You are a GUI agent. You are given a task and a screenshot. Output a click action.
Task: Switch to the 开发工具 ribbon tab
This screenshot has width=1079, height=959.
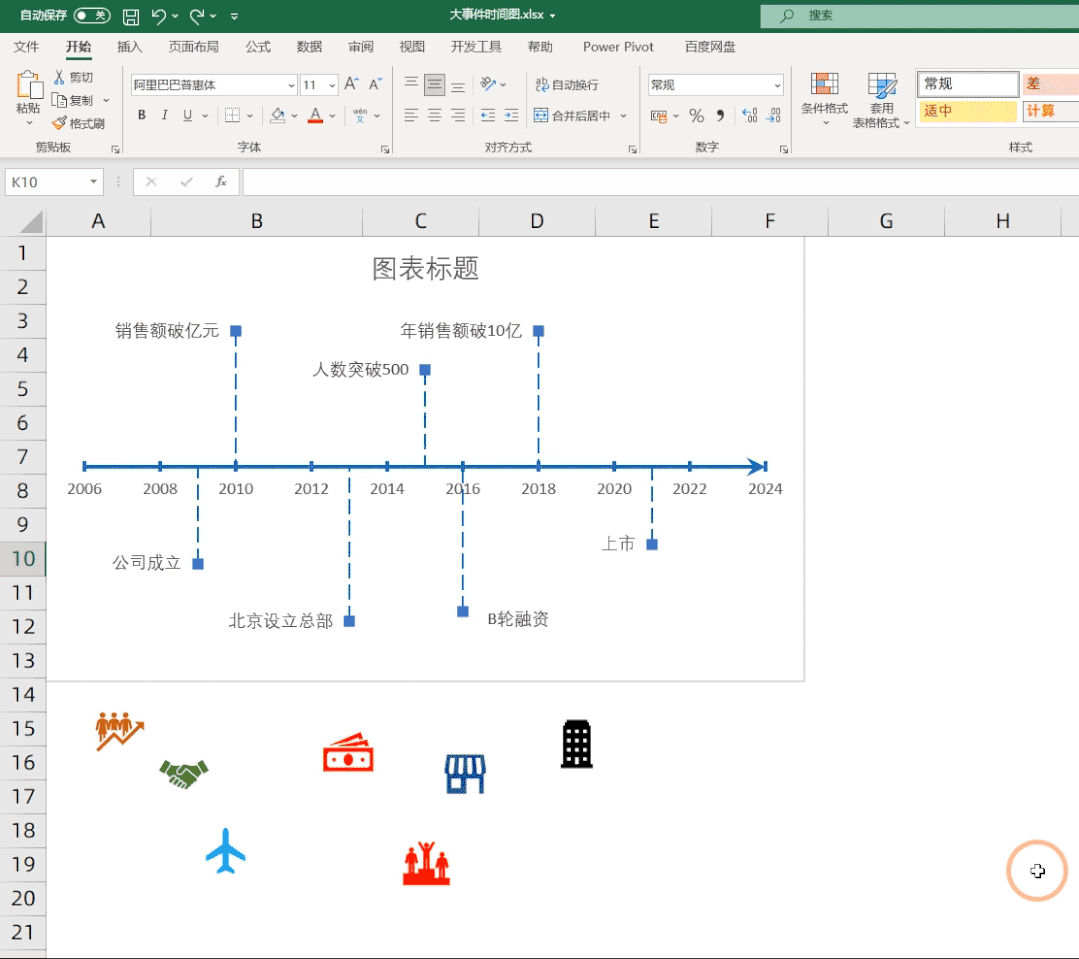click(476, 47)
